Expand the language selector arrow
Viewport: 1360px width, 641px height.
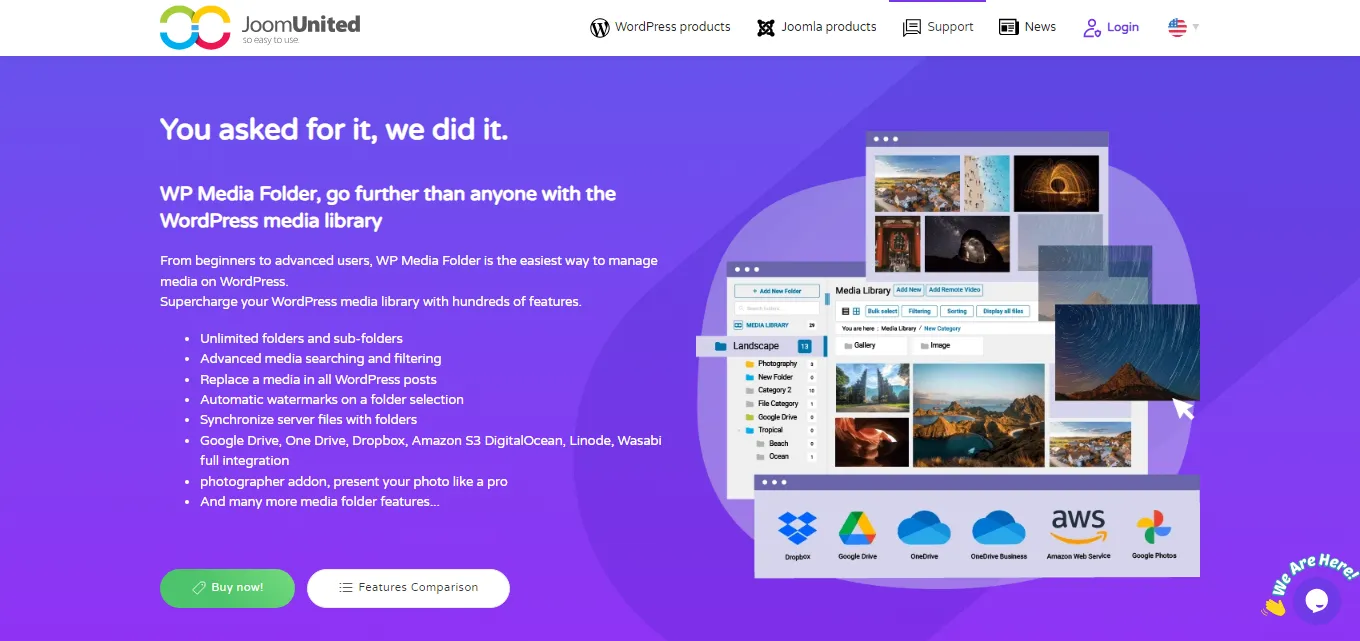[1196, 27]
